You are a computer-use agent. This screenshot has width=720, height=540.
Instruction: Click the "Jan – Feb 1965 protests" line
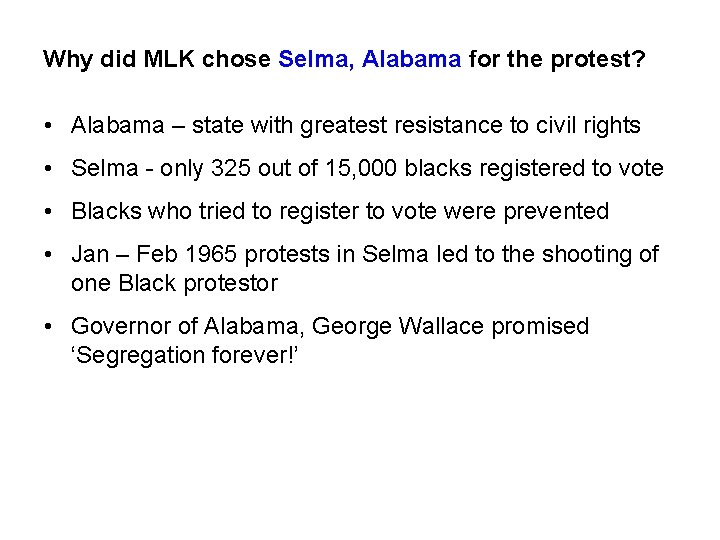point(365,254)
